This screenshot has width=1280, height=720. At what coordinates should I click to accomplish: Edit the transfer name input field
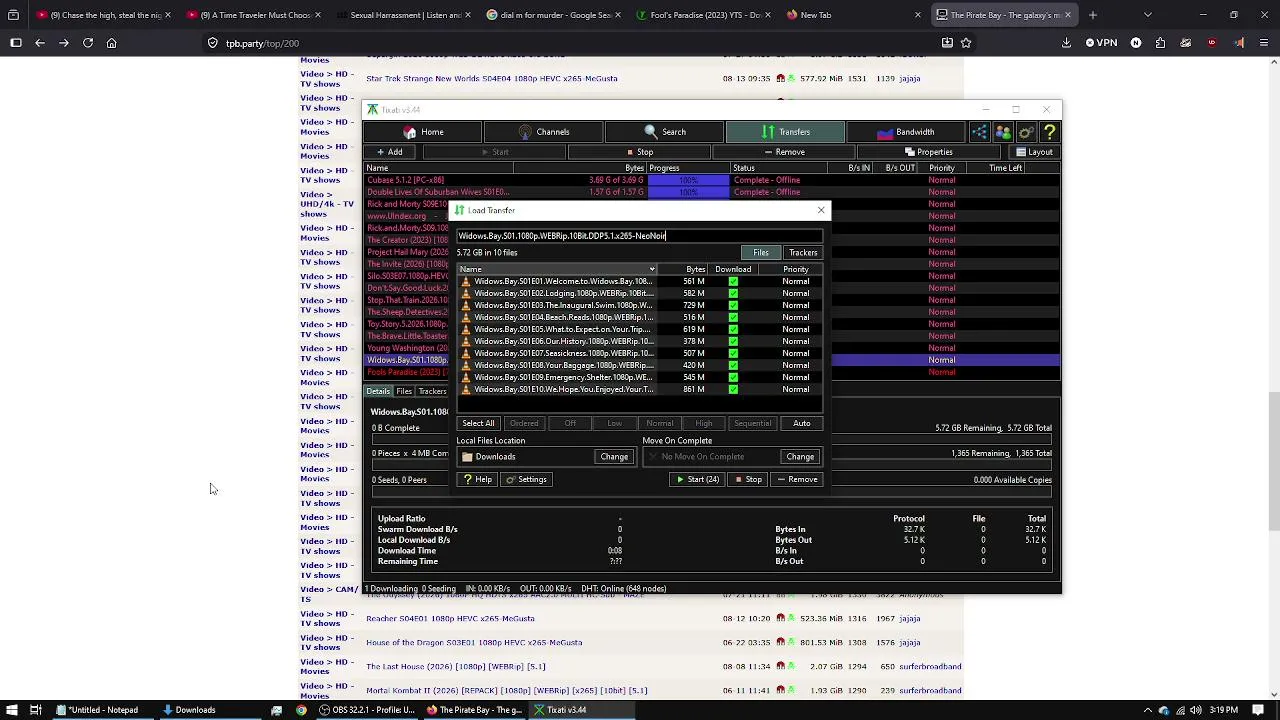[639, 236]
